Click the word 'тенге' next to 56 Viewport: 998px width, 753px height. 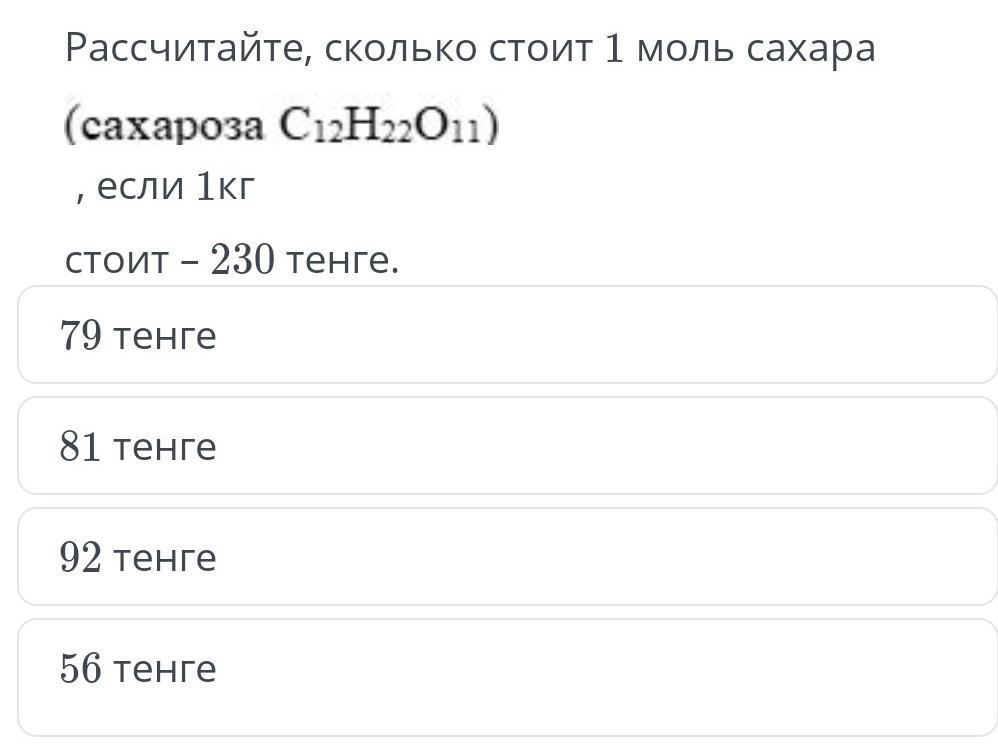[165, 670]
